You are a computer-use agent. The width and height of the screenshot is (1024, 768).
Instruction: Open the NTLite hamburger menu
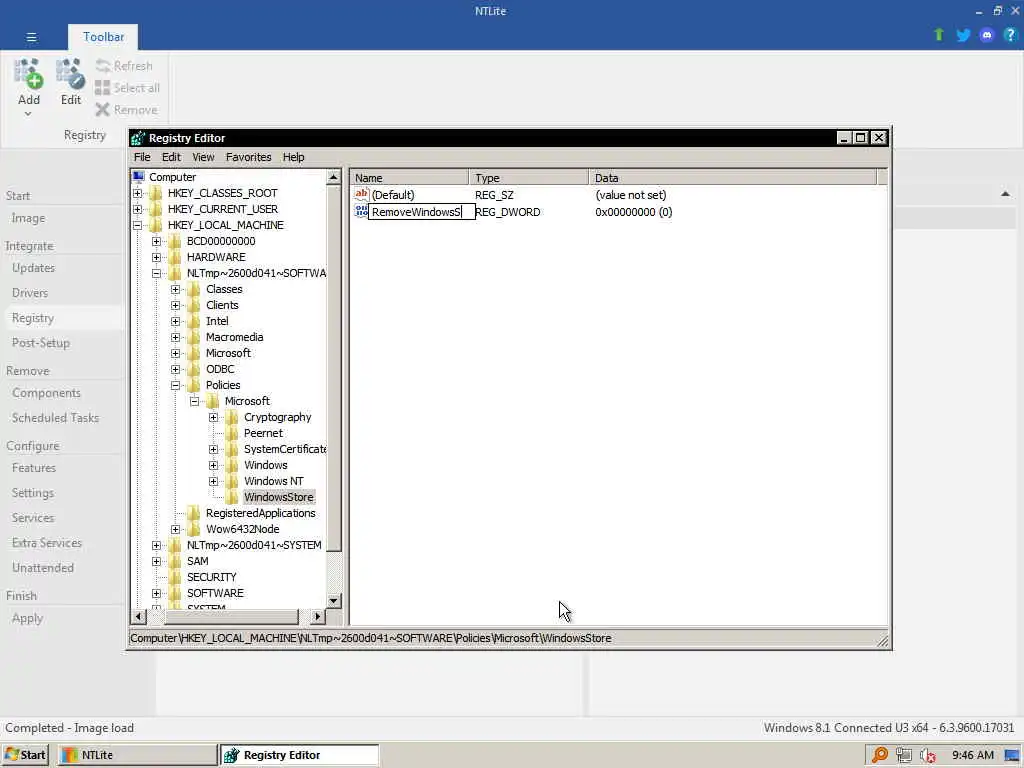(x=31, y=37)
